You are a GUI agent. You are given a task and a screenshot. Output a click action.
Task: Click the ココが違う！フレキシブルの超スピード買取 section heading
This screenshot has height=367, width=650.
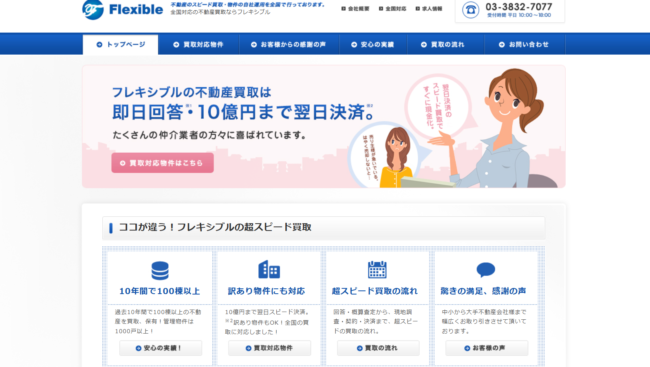click(x=215, y=227)
